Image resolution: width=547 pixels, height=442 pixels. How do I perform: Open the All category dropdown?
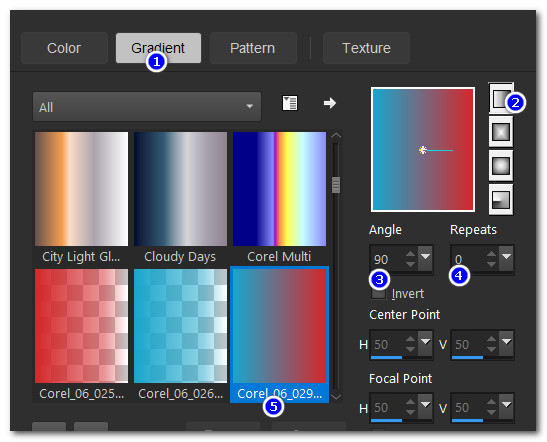click(x=147, y=107)
